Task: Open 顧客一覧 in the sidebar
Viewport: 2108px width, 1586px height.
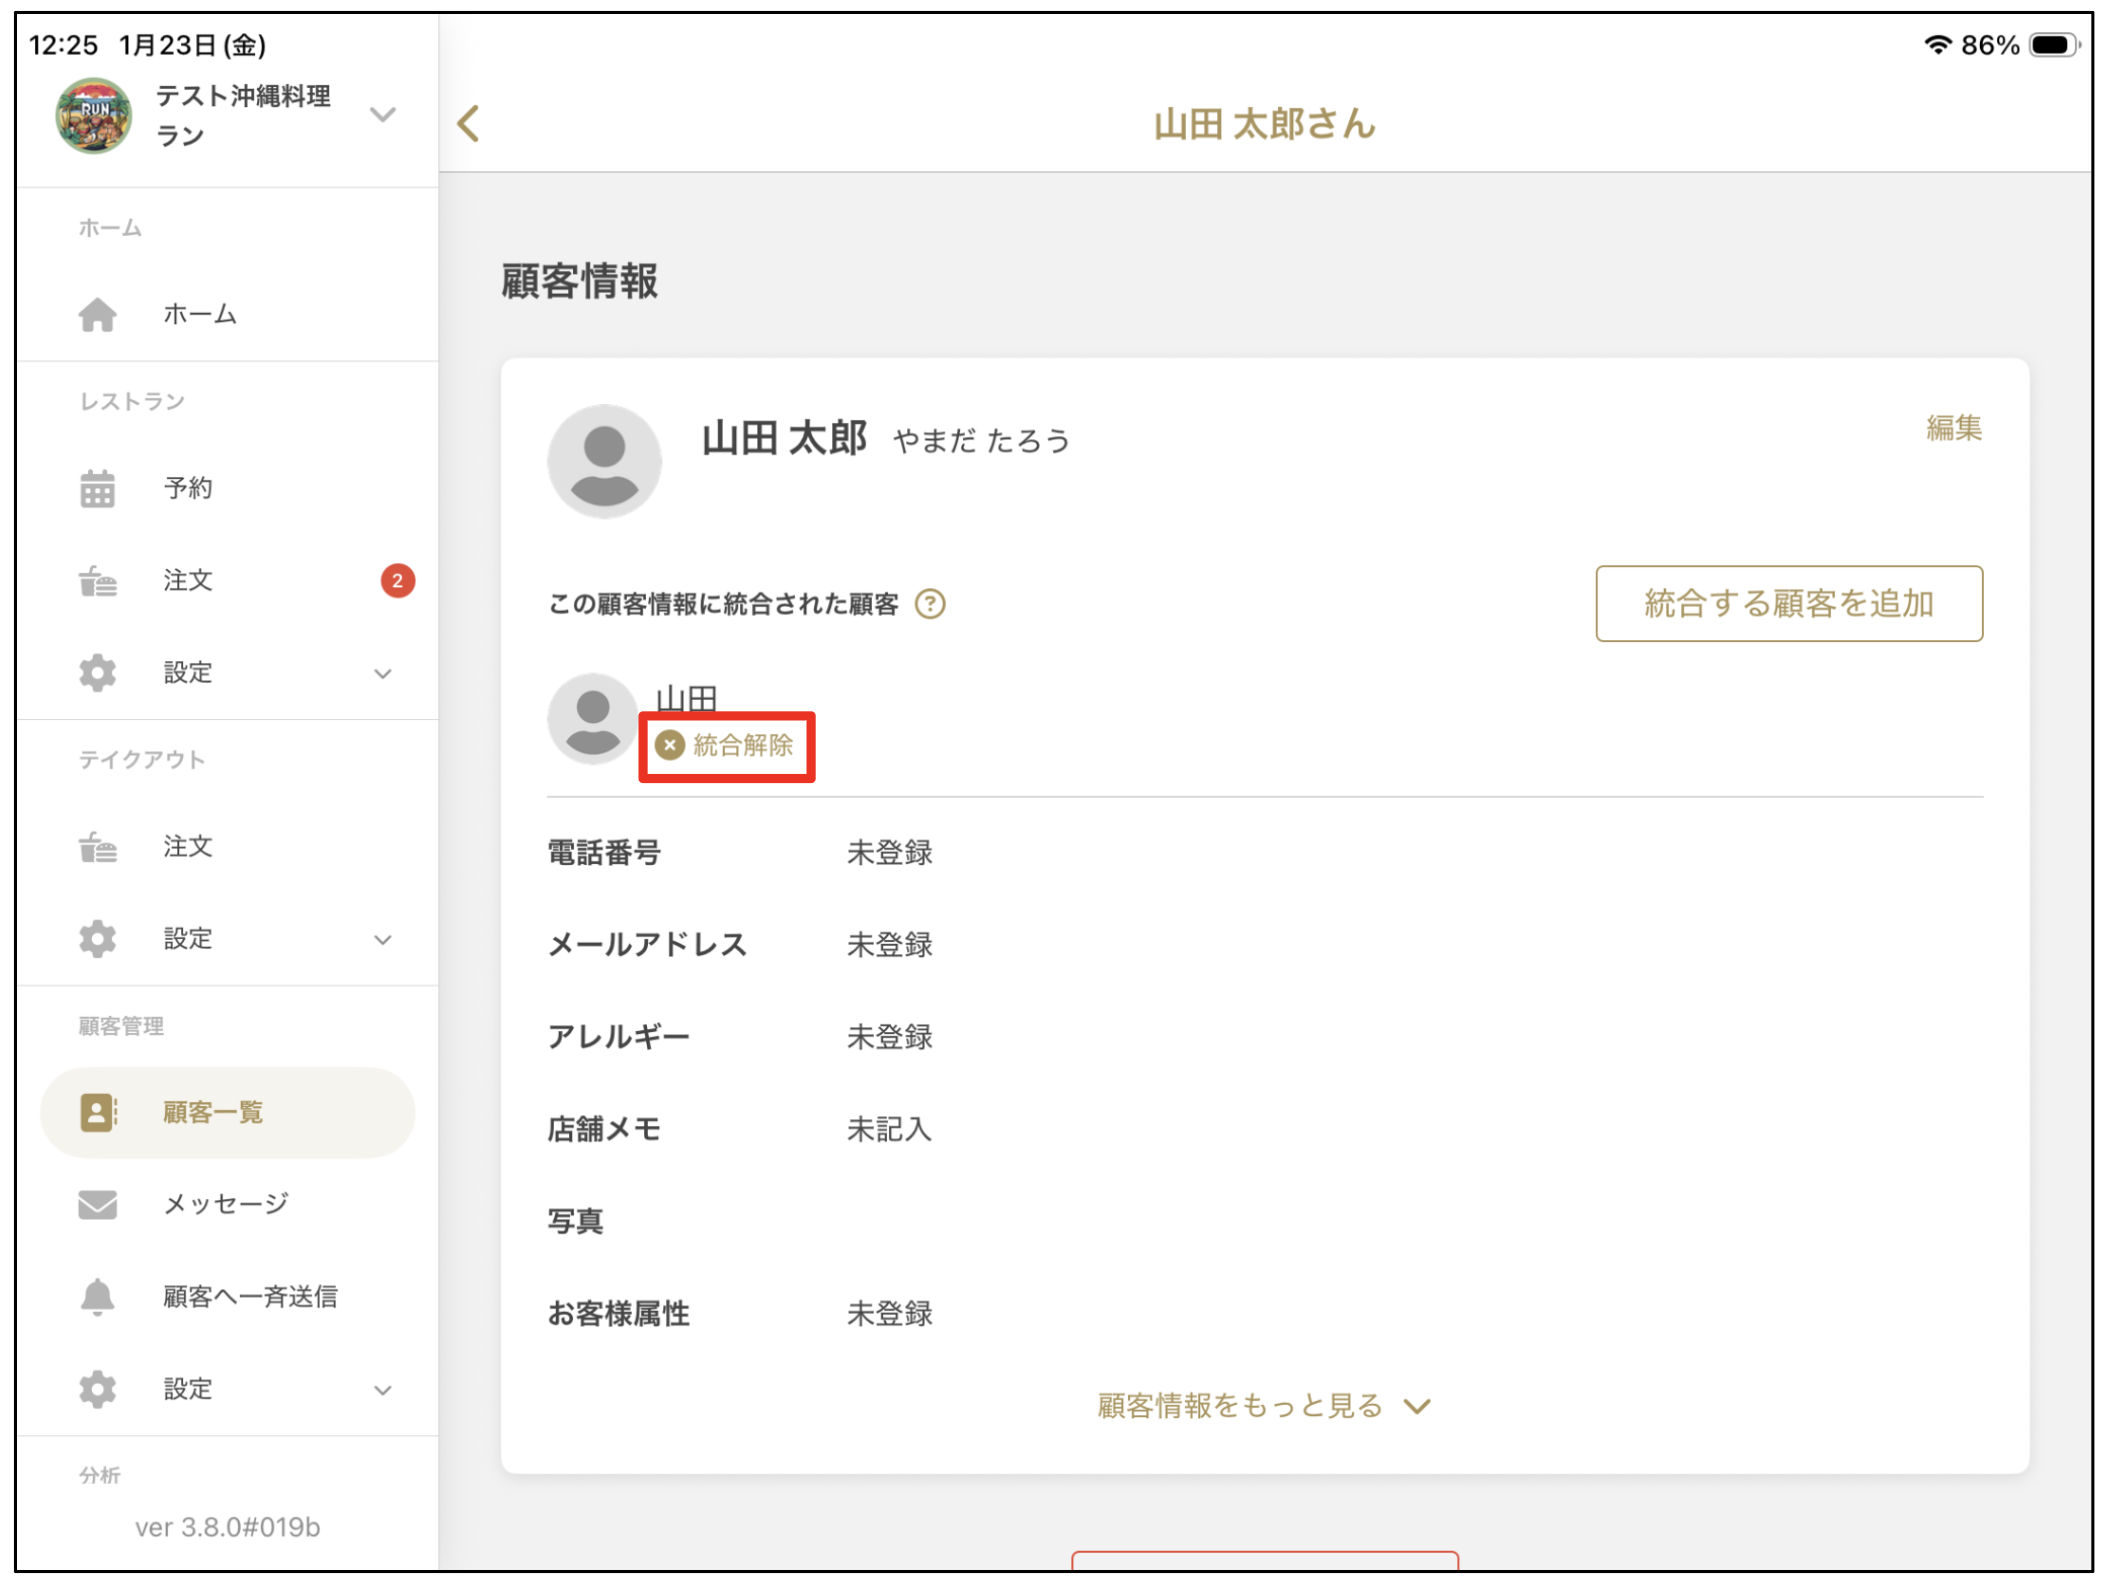Action: click(211, 1111)
